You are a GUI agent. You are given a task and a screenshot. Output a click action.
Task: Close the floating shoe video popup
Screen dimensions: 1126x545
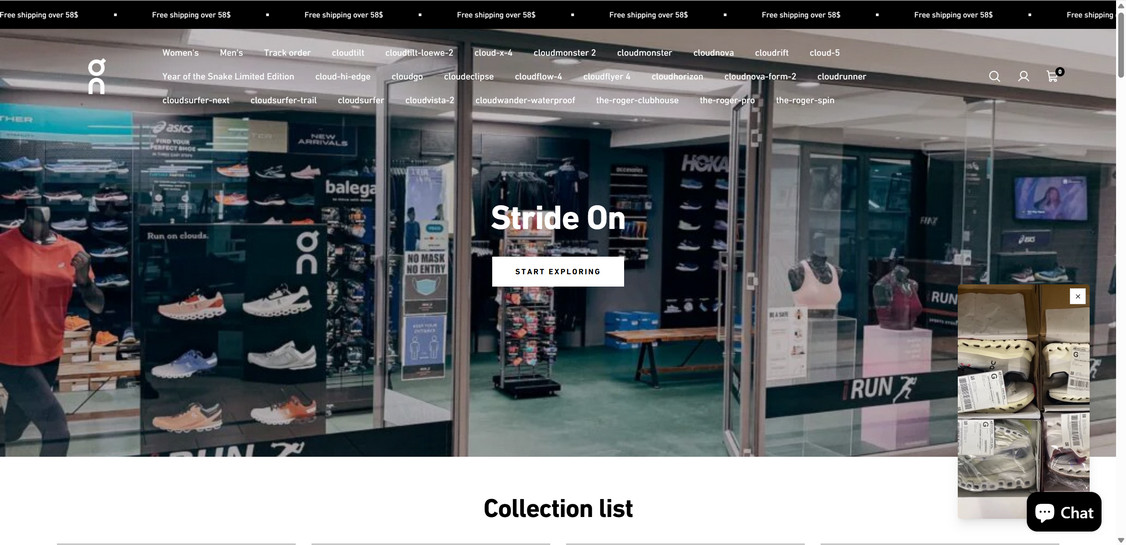point(1077,296)
